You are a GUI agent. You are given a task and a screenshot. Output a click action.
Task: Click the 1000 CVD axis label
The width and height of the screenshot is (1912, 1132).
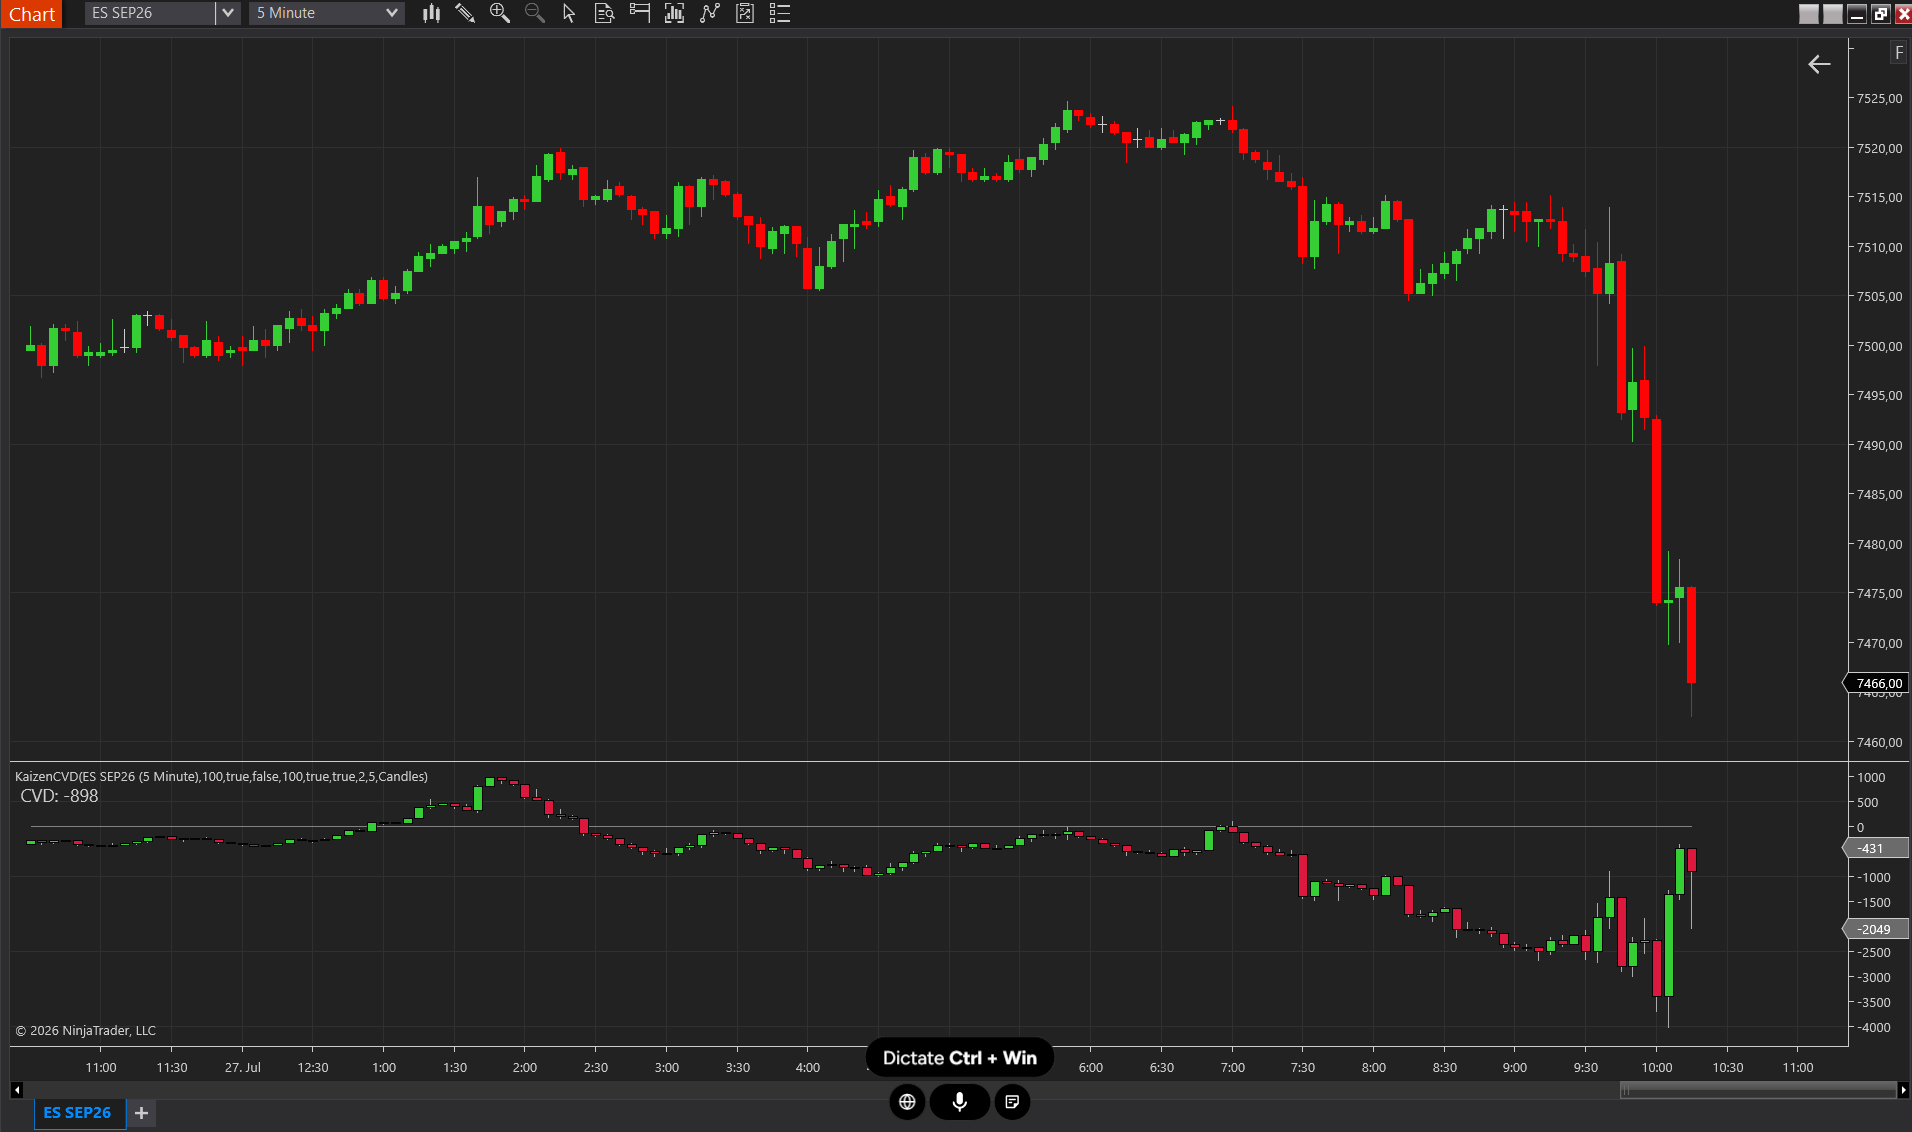1871,778
